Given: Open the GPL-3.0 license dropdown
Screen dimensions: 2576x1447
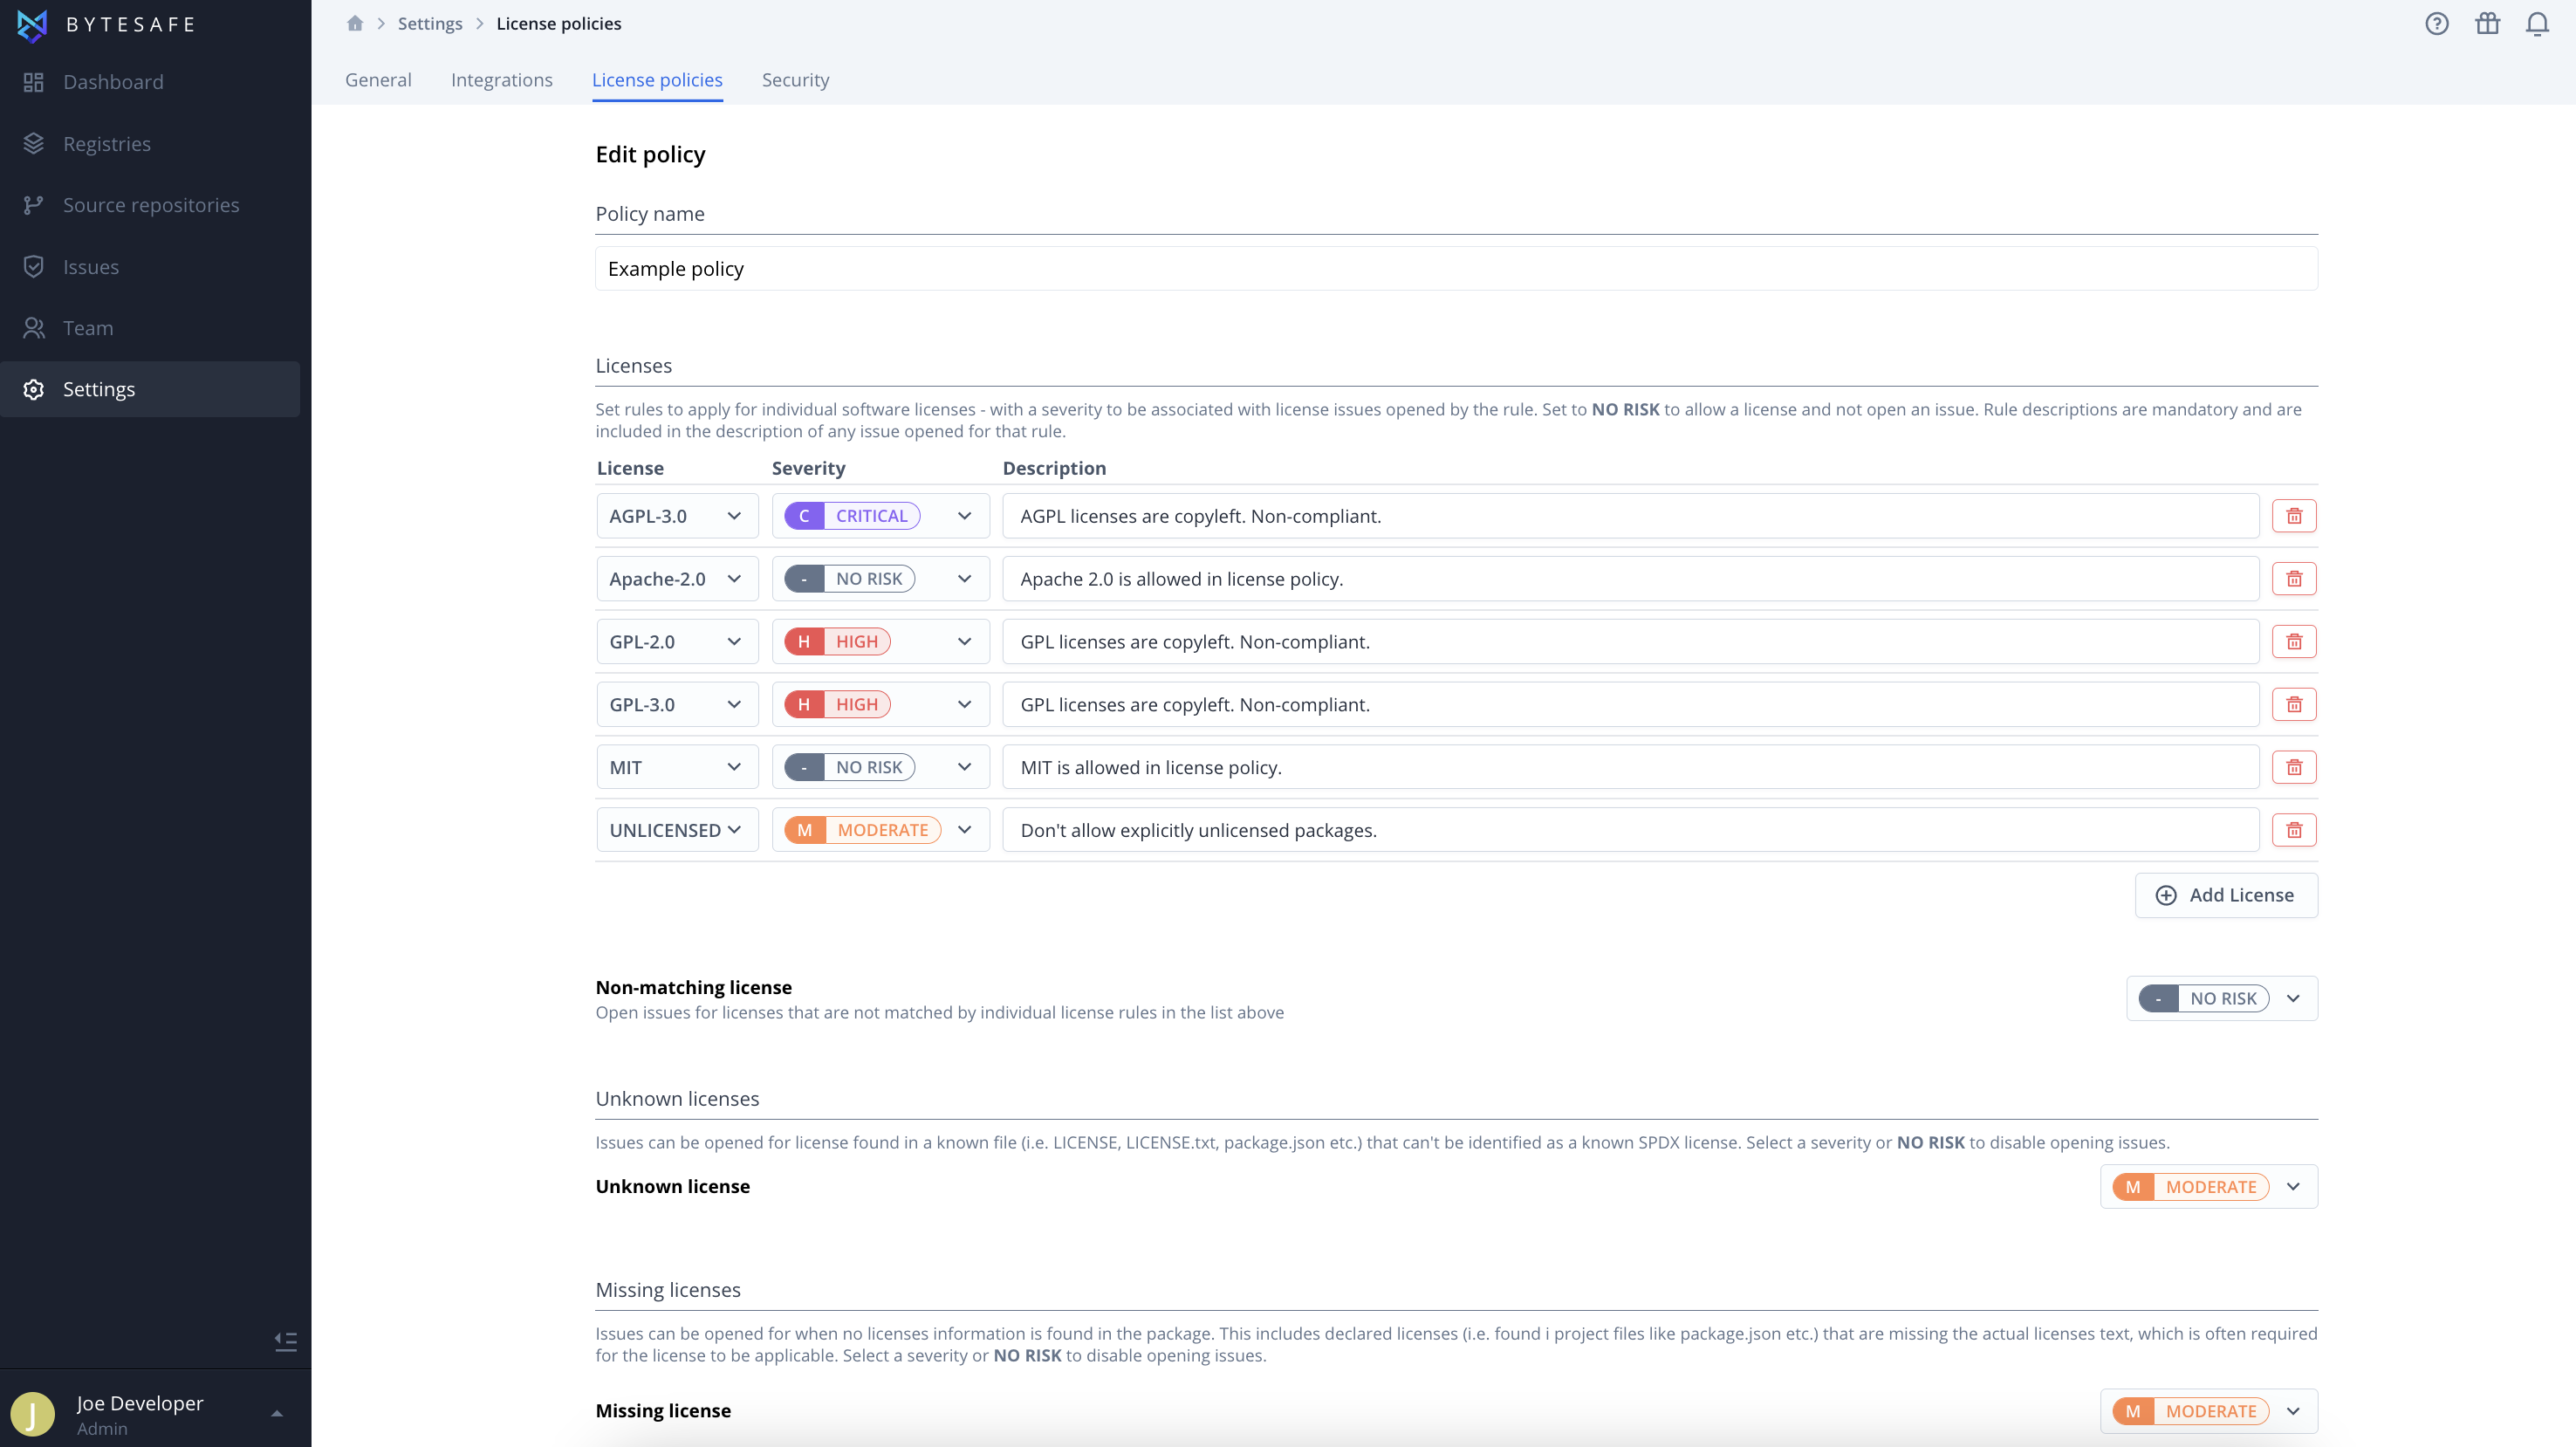Looking at the screenshot, I should click(677, 705).
